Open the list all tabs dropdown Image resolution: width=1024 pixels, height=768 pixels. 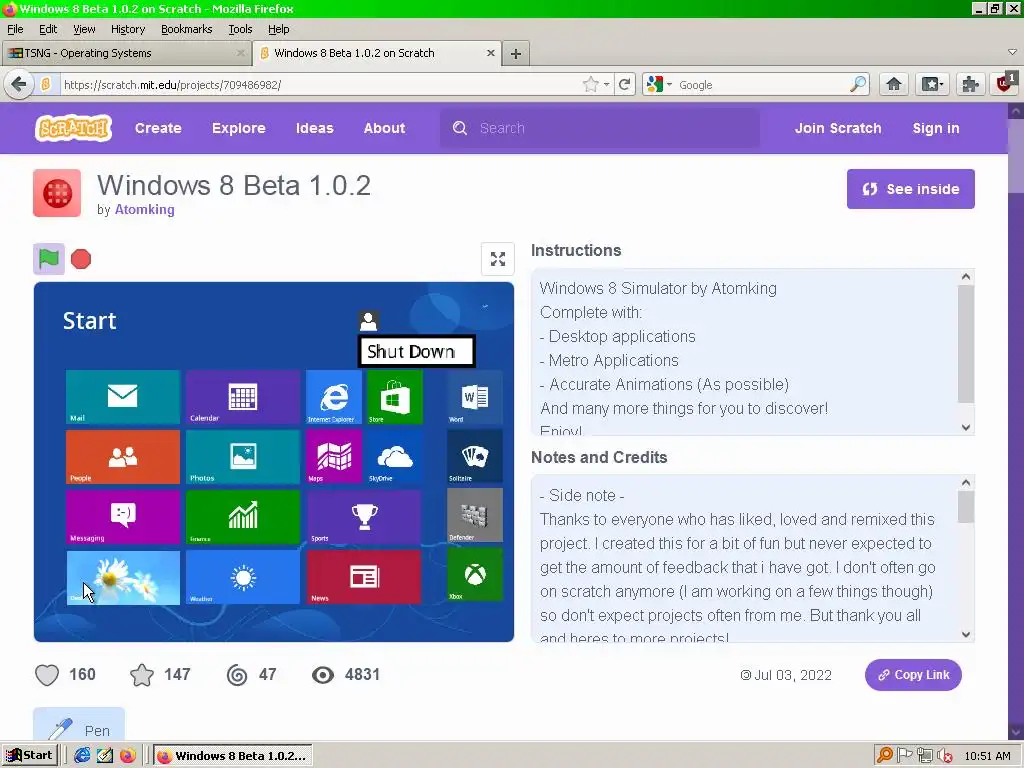[x=1012, y=52]
